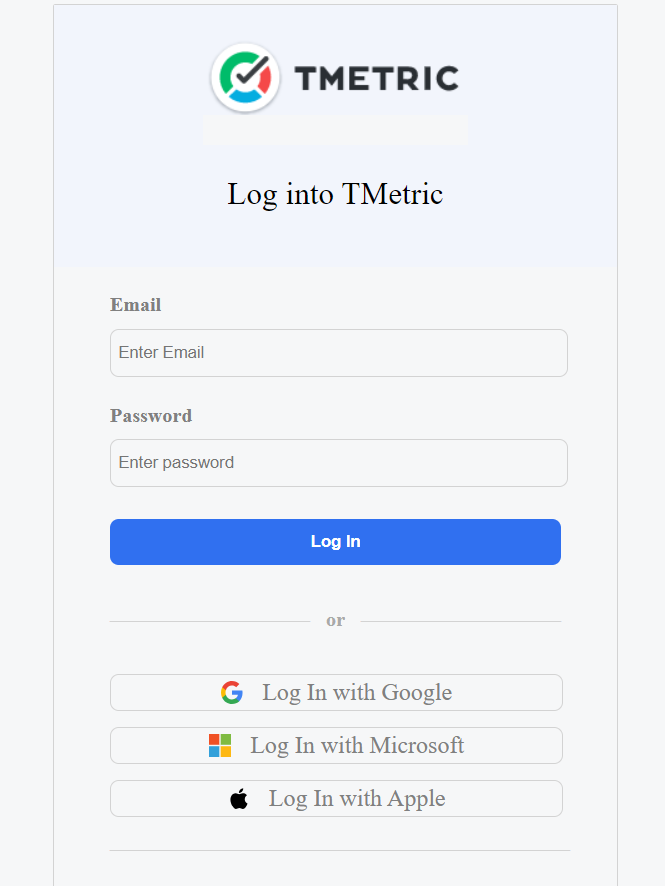Click the TMetric checkmark clock emblem

[x=243, y=77]
